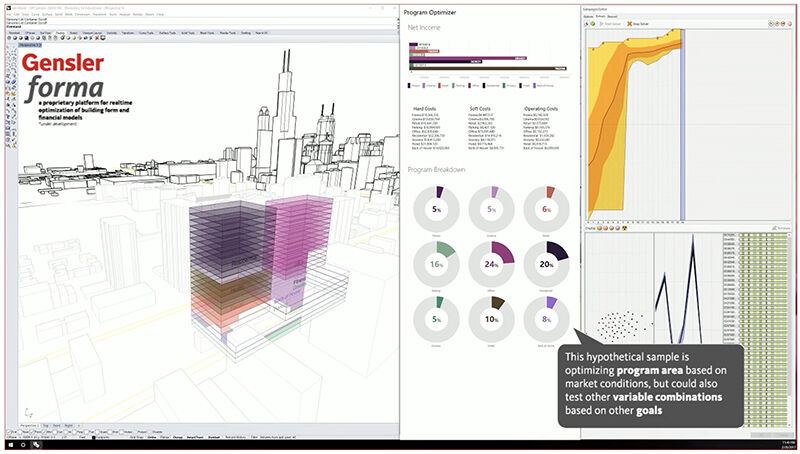The width and height of the screenshot is (800, 454).
Task: Click the 16% Parking donut chart
Action: [x=436, y=264]
